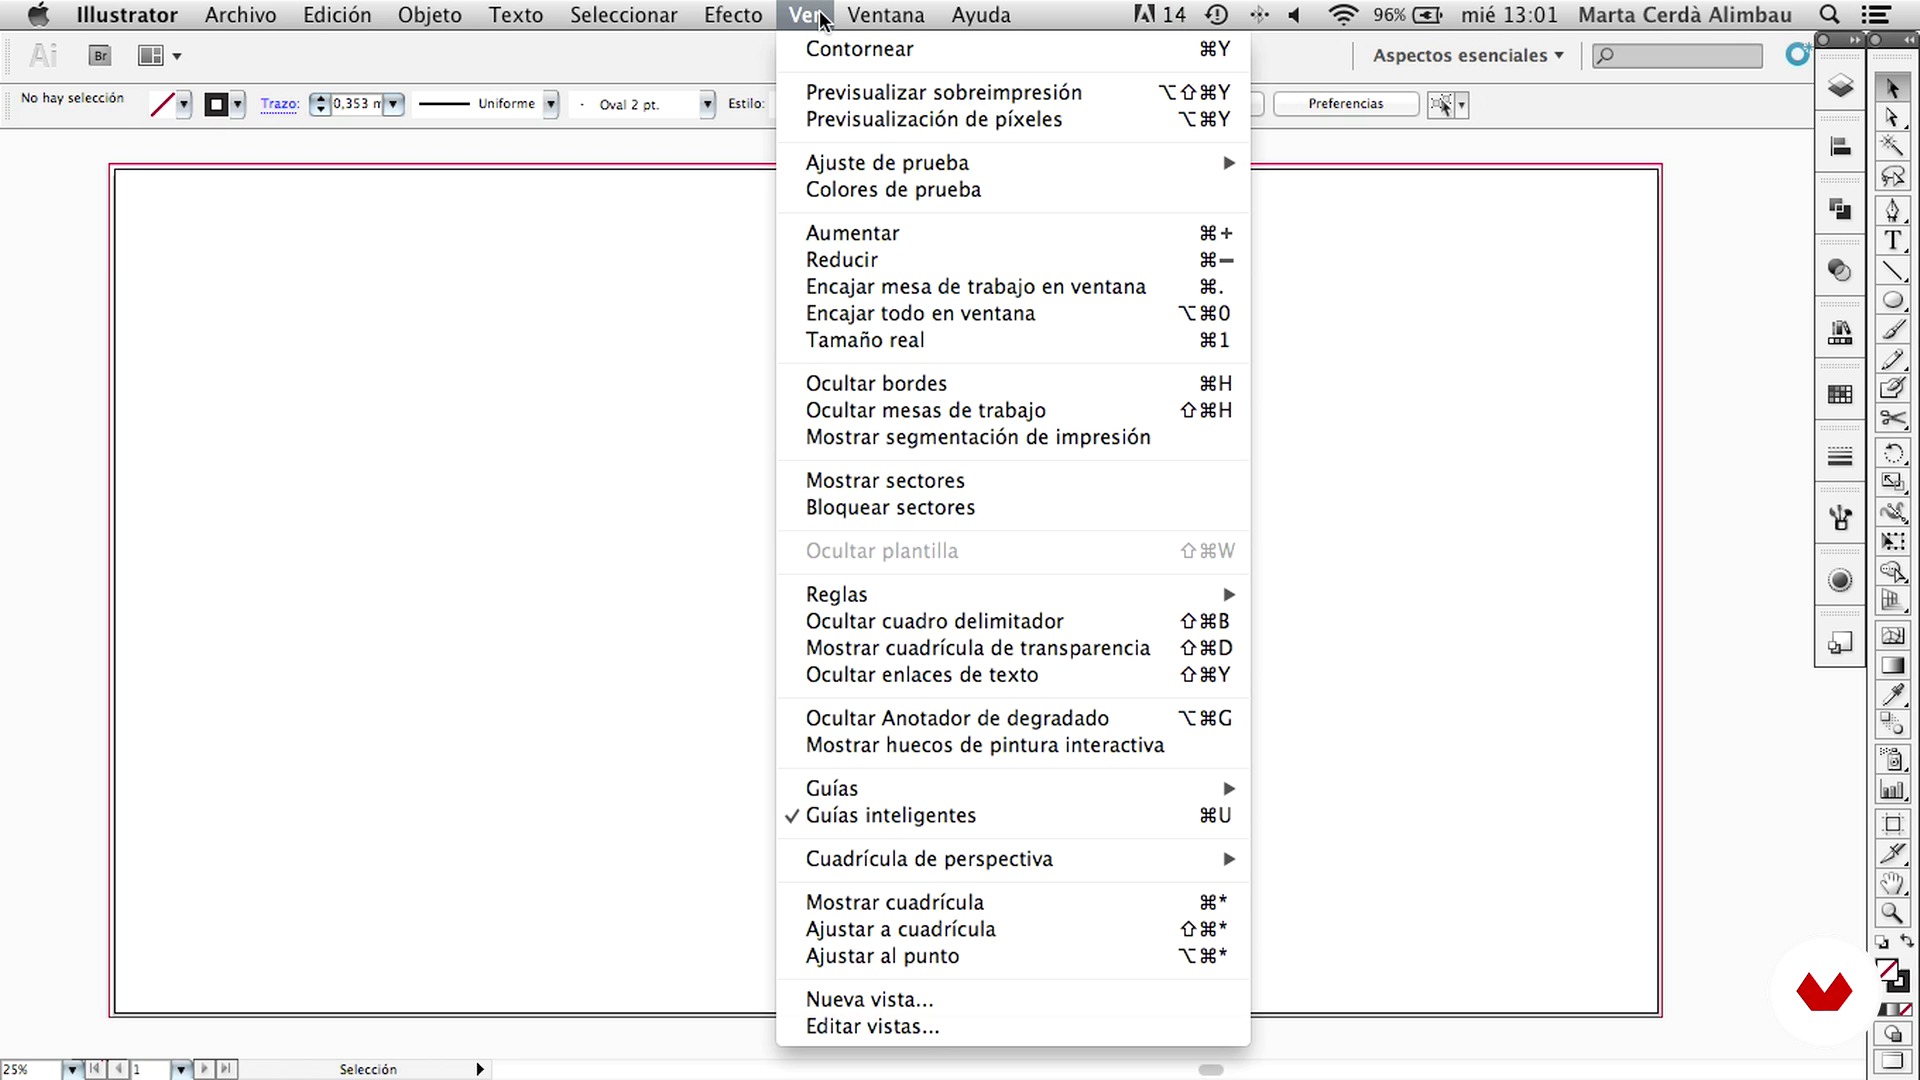Select the Rotate tool
1920x1080 pixels.
pos(1892,453)
